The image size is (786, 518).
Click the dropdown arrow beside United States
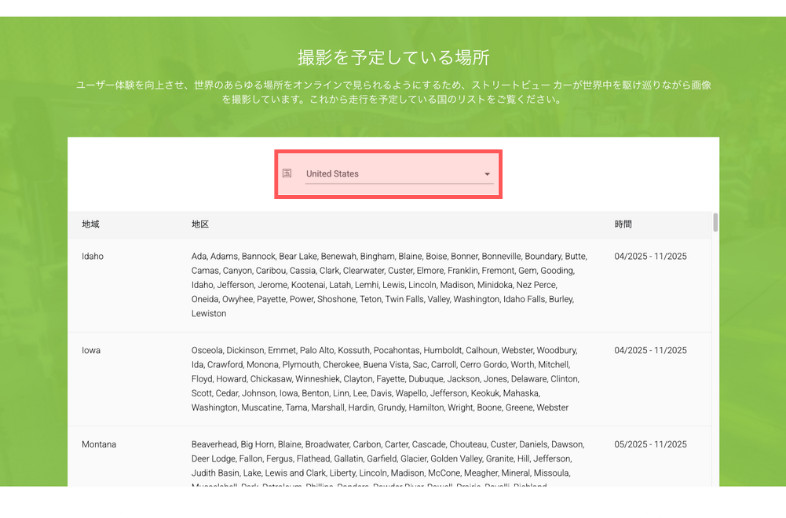coord(487,174)
